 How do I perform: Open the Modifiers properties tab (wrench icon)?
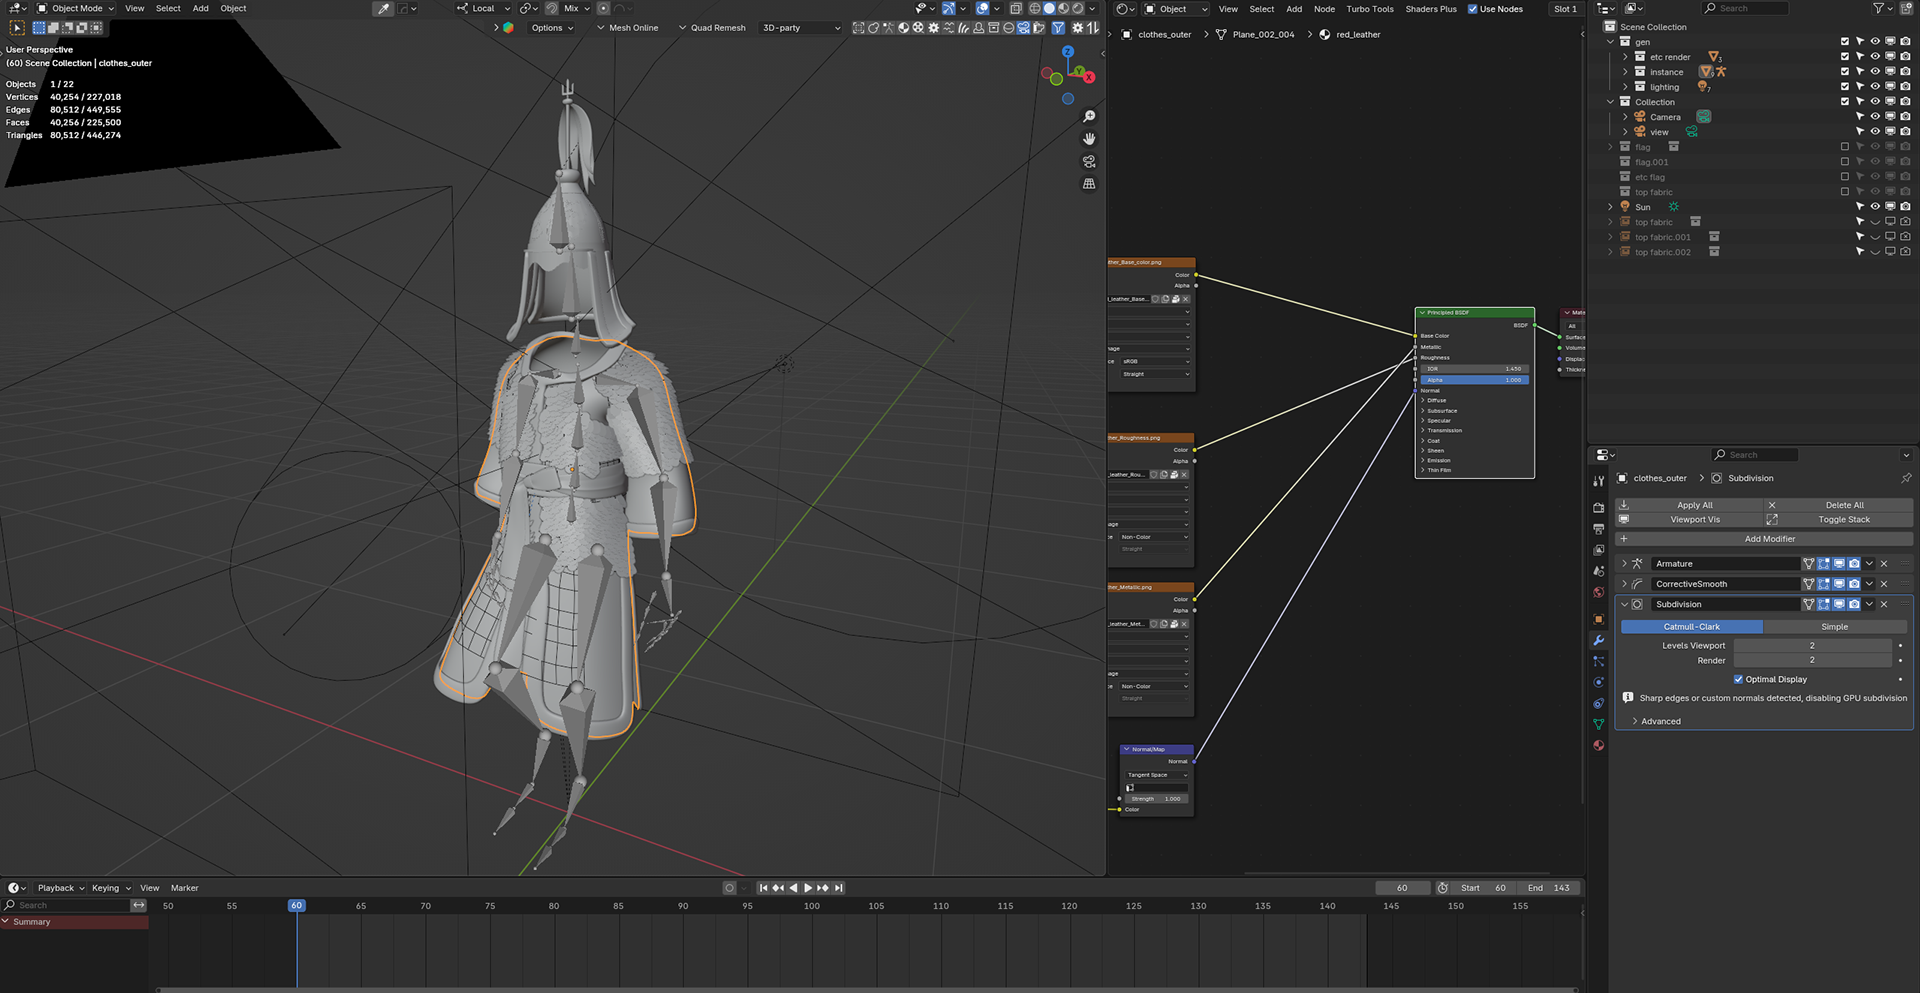[x=1598, y=641]
